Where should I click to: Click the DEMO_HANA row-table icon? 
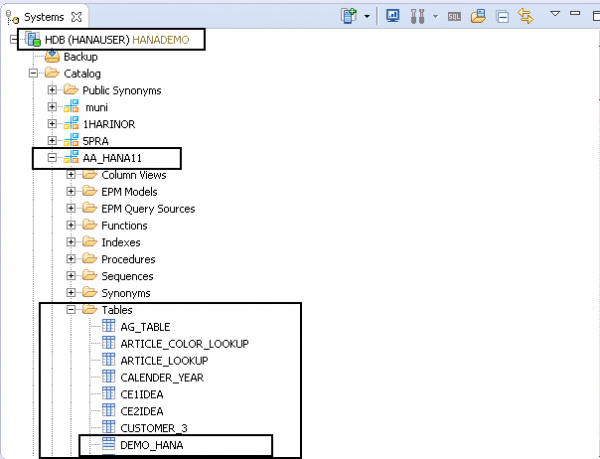(x=108, y=444)
